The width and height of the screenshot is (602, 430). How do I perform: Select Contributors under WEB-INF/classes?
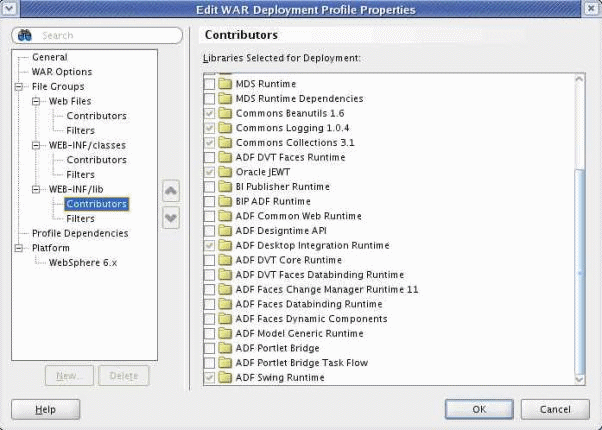pyautogui.click(x=96, y=160)
